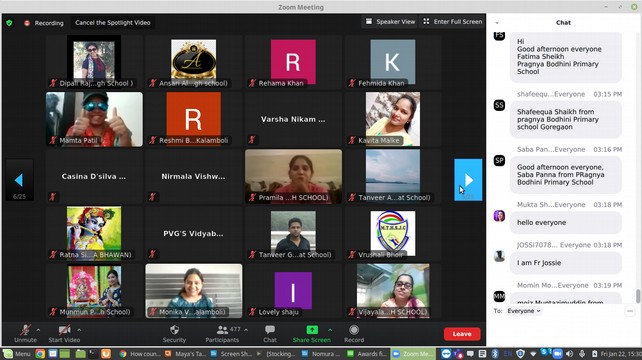642x360 pixels.
Task: Click muted mic icon on Reshmi B tile
Action: pyautogui.click(x=152, y=140)
